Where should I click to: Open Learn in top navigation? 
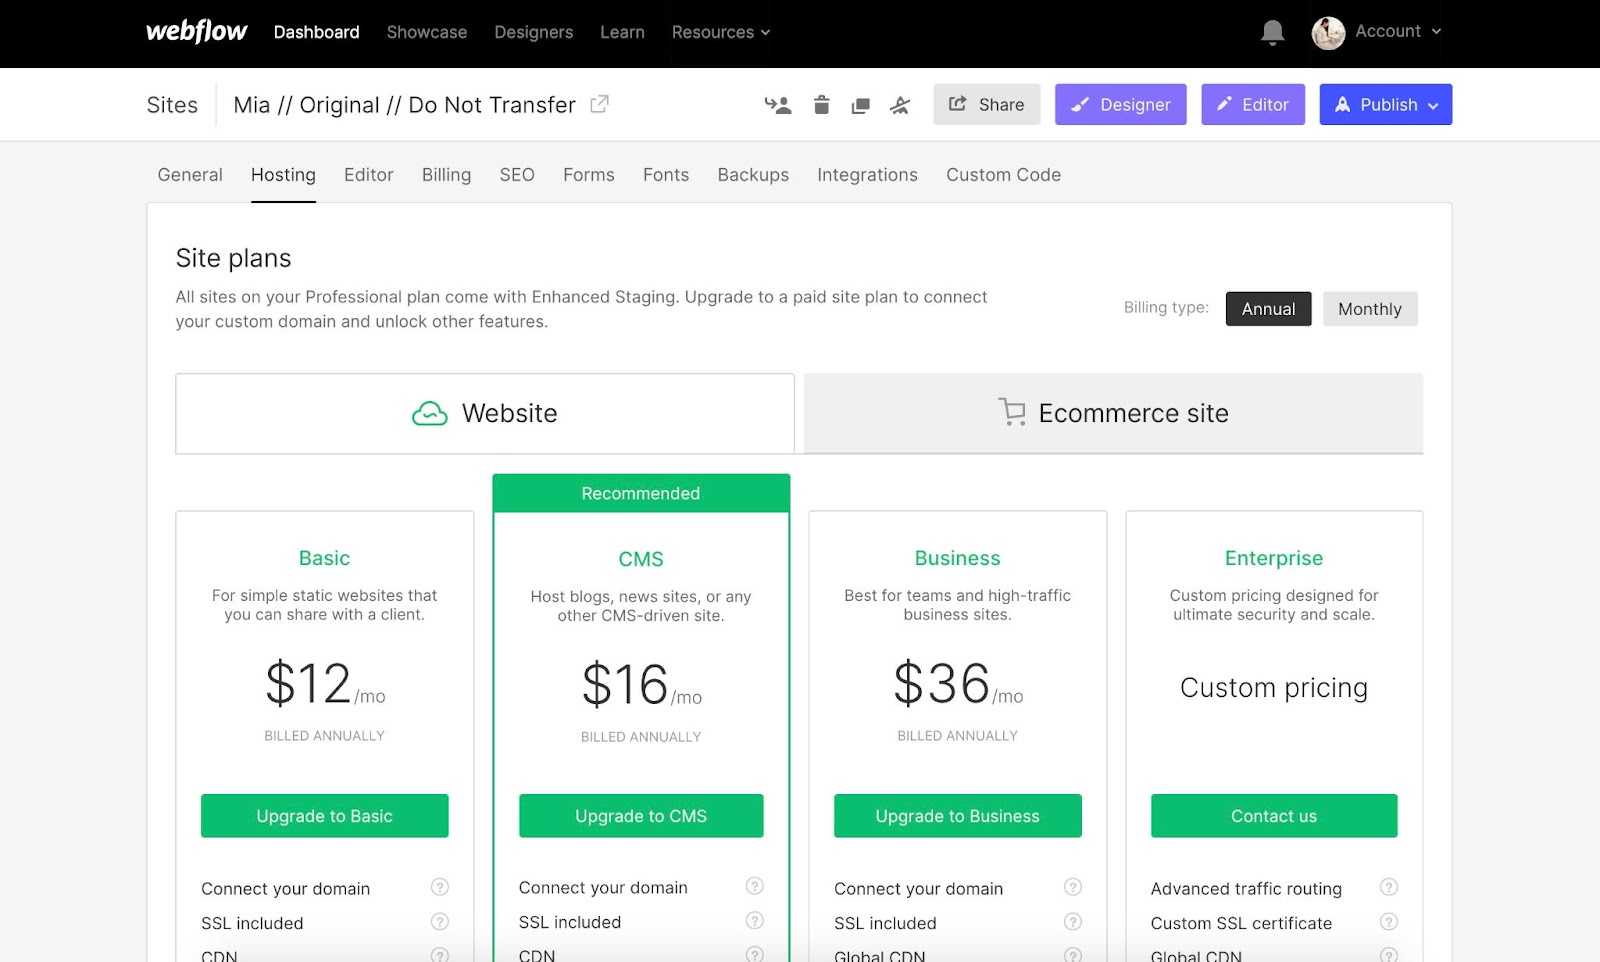[622, 32]
